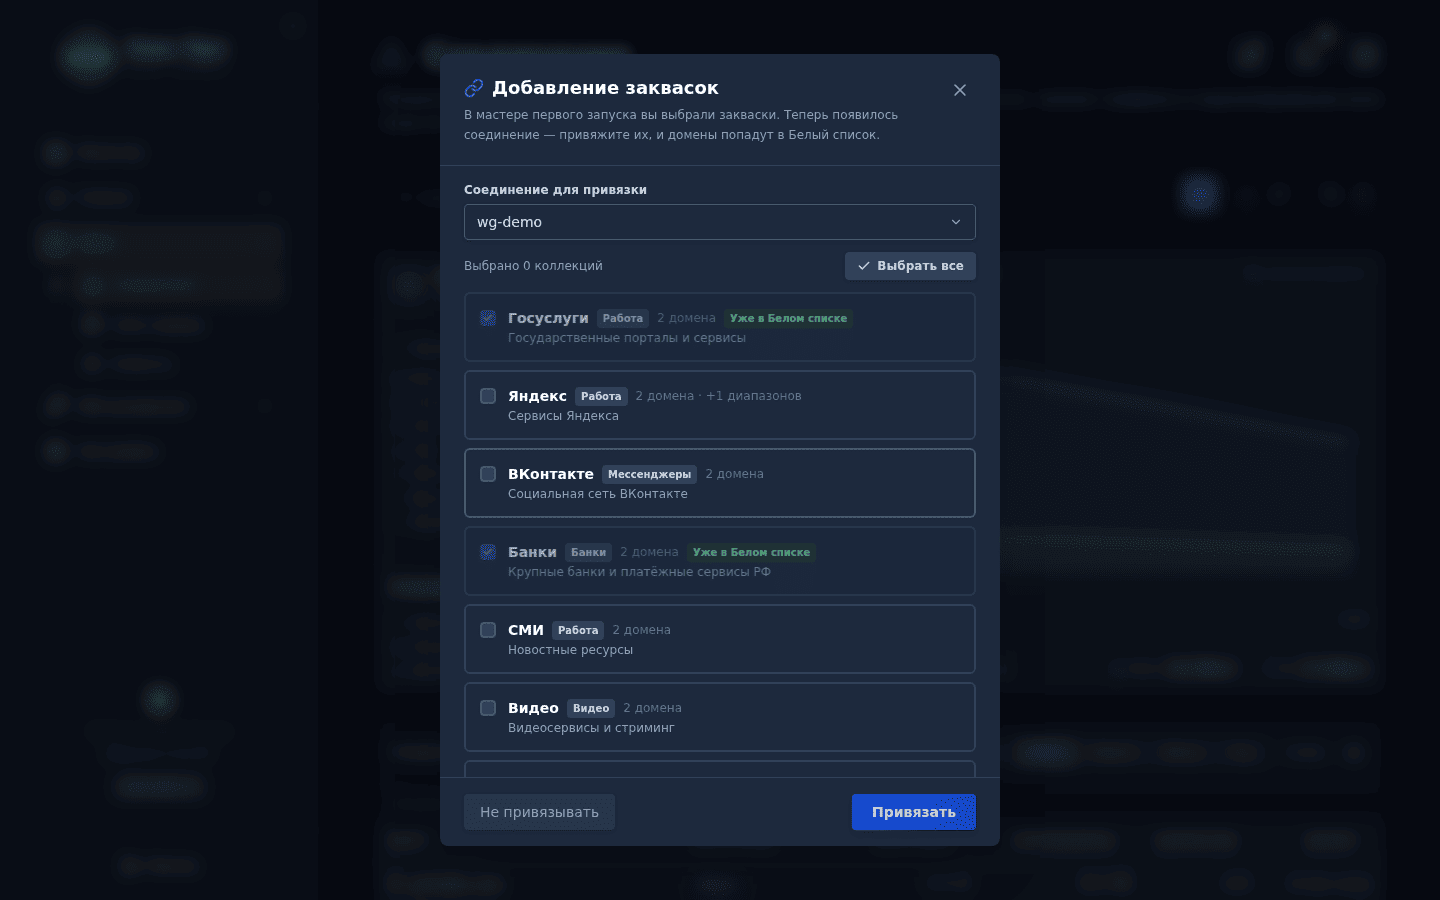Click Крупные банки и платёжные сервисы РФ
The image size is (1440, 900).
(x=639, y=572)
